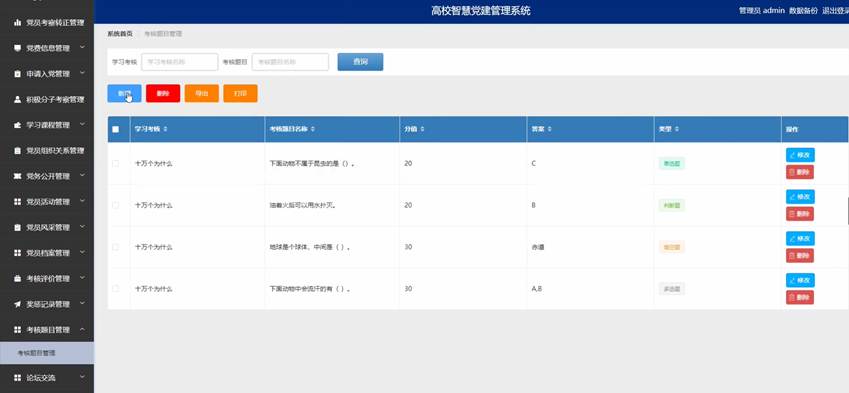
Task: Focus the 考核题目 search input field
Action: [x=290, y=62]
